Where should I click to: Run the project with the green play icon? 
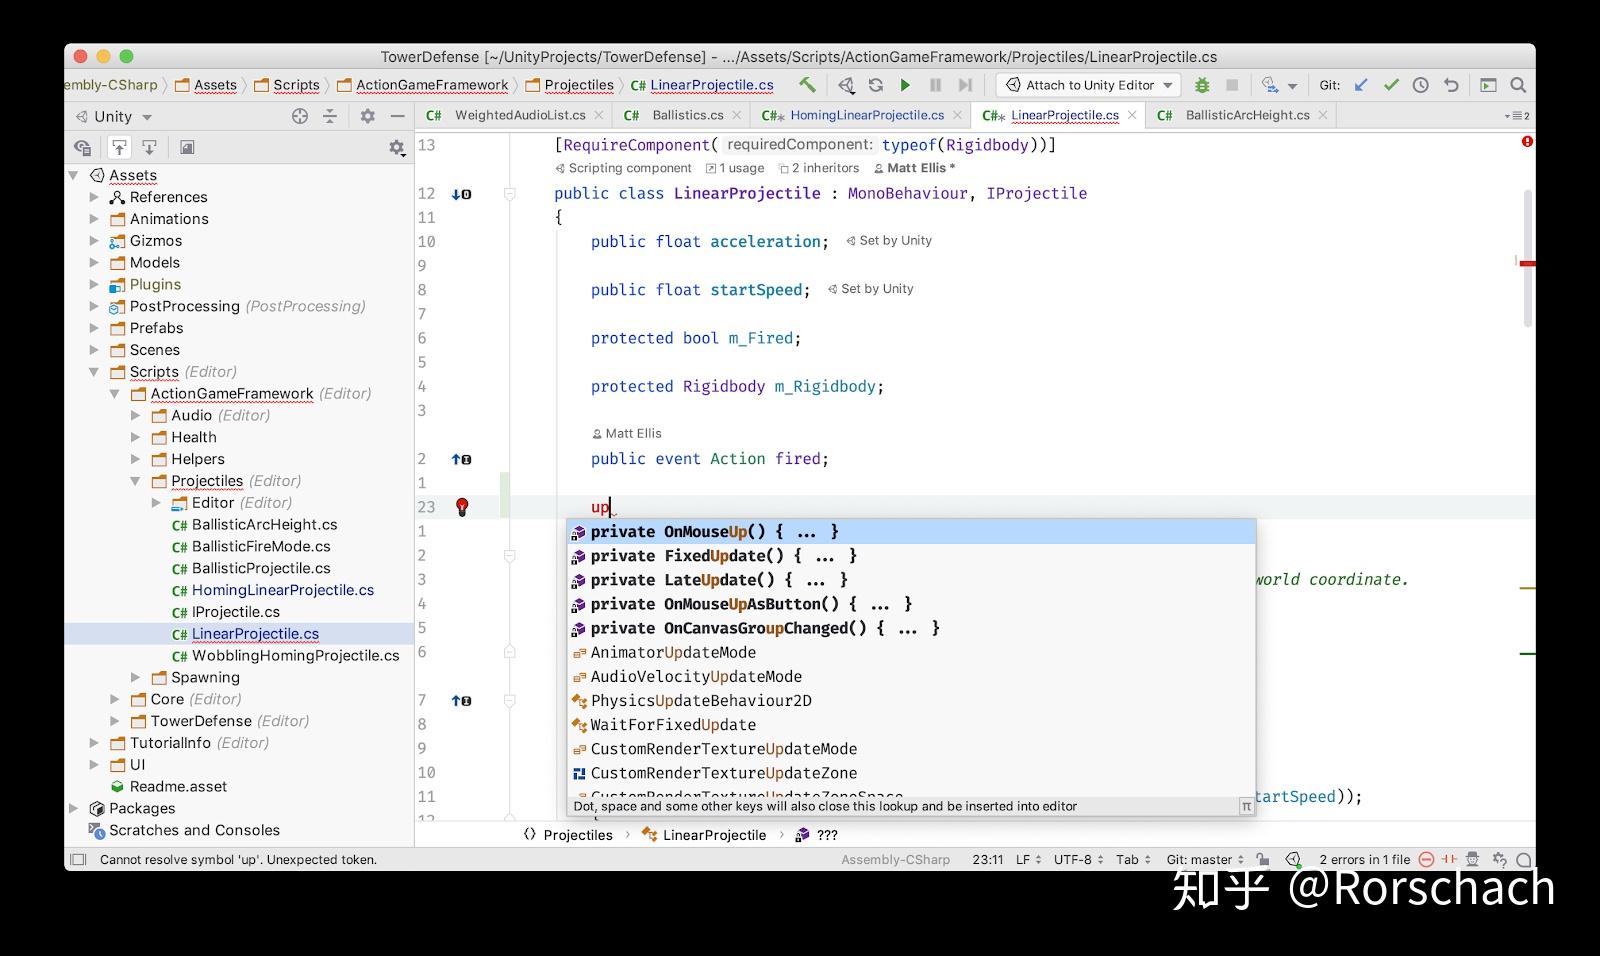pyautogui.click(x=905, y=86)
